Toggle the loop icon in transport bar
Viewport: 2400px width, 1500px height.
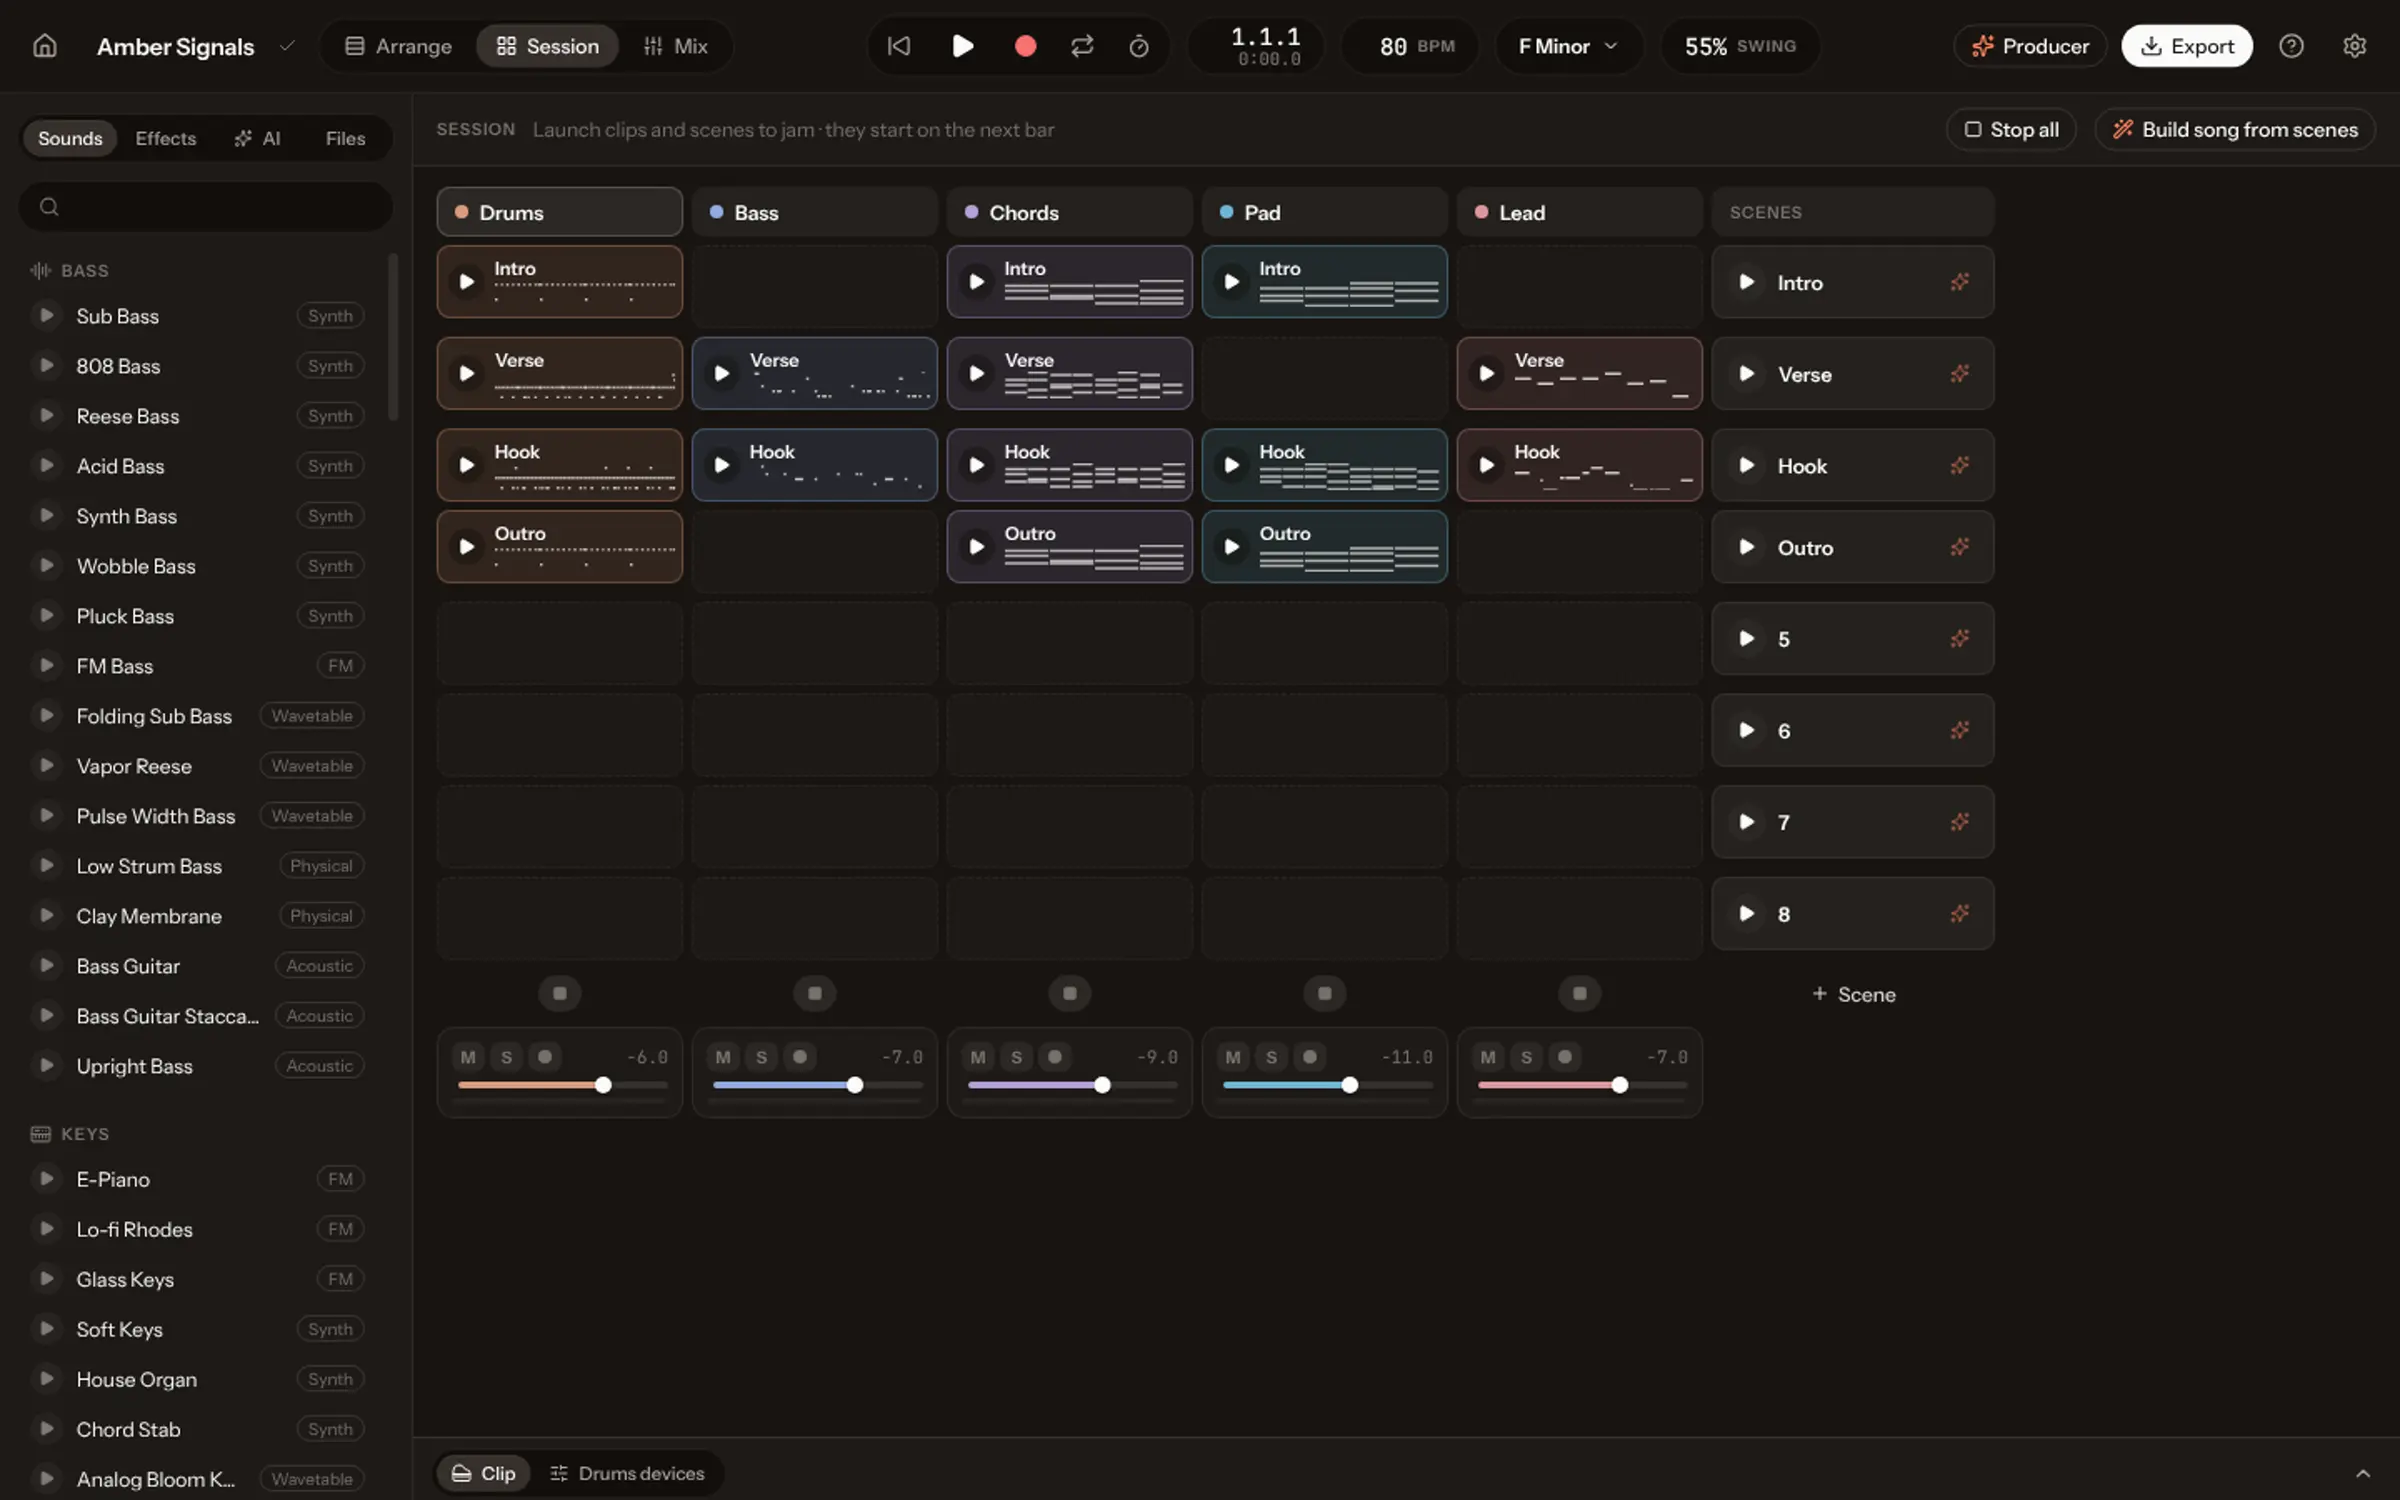[1082, 46]
